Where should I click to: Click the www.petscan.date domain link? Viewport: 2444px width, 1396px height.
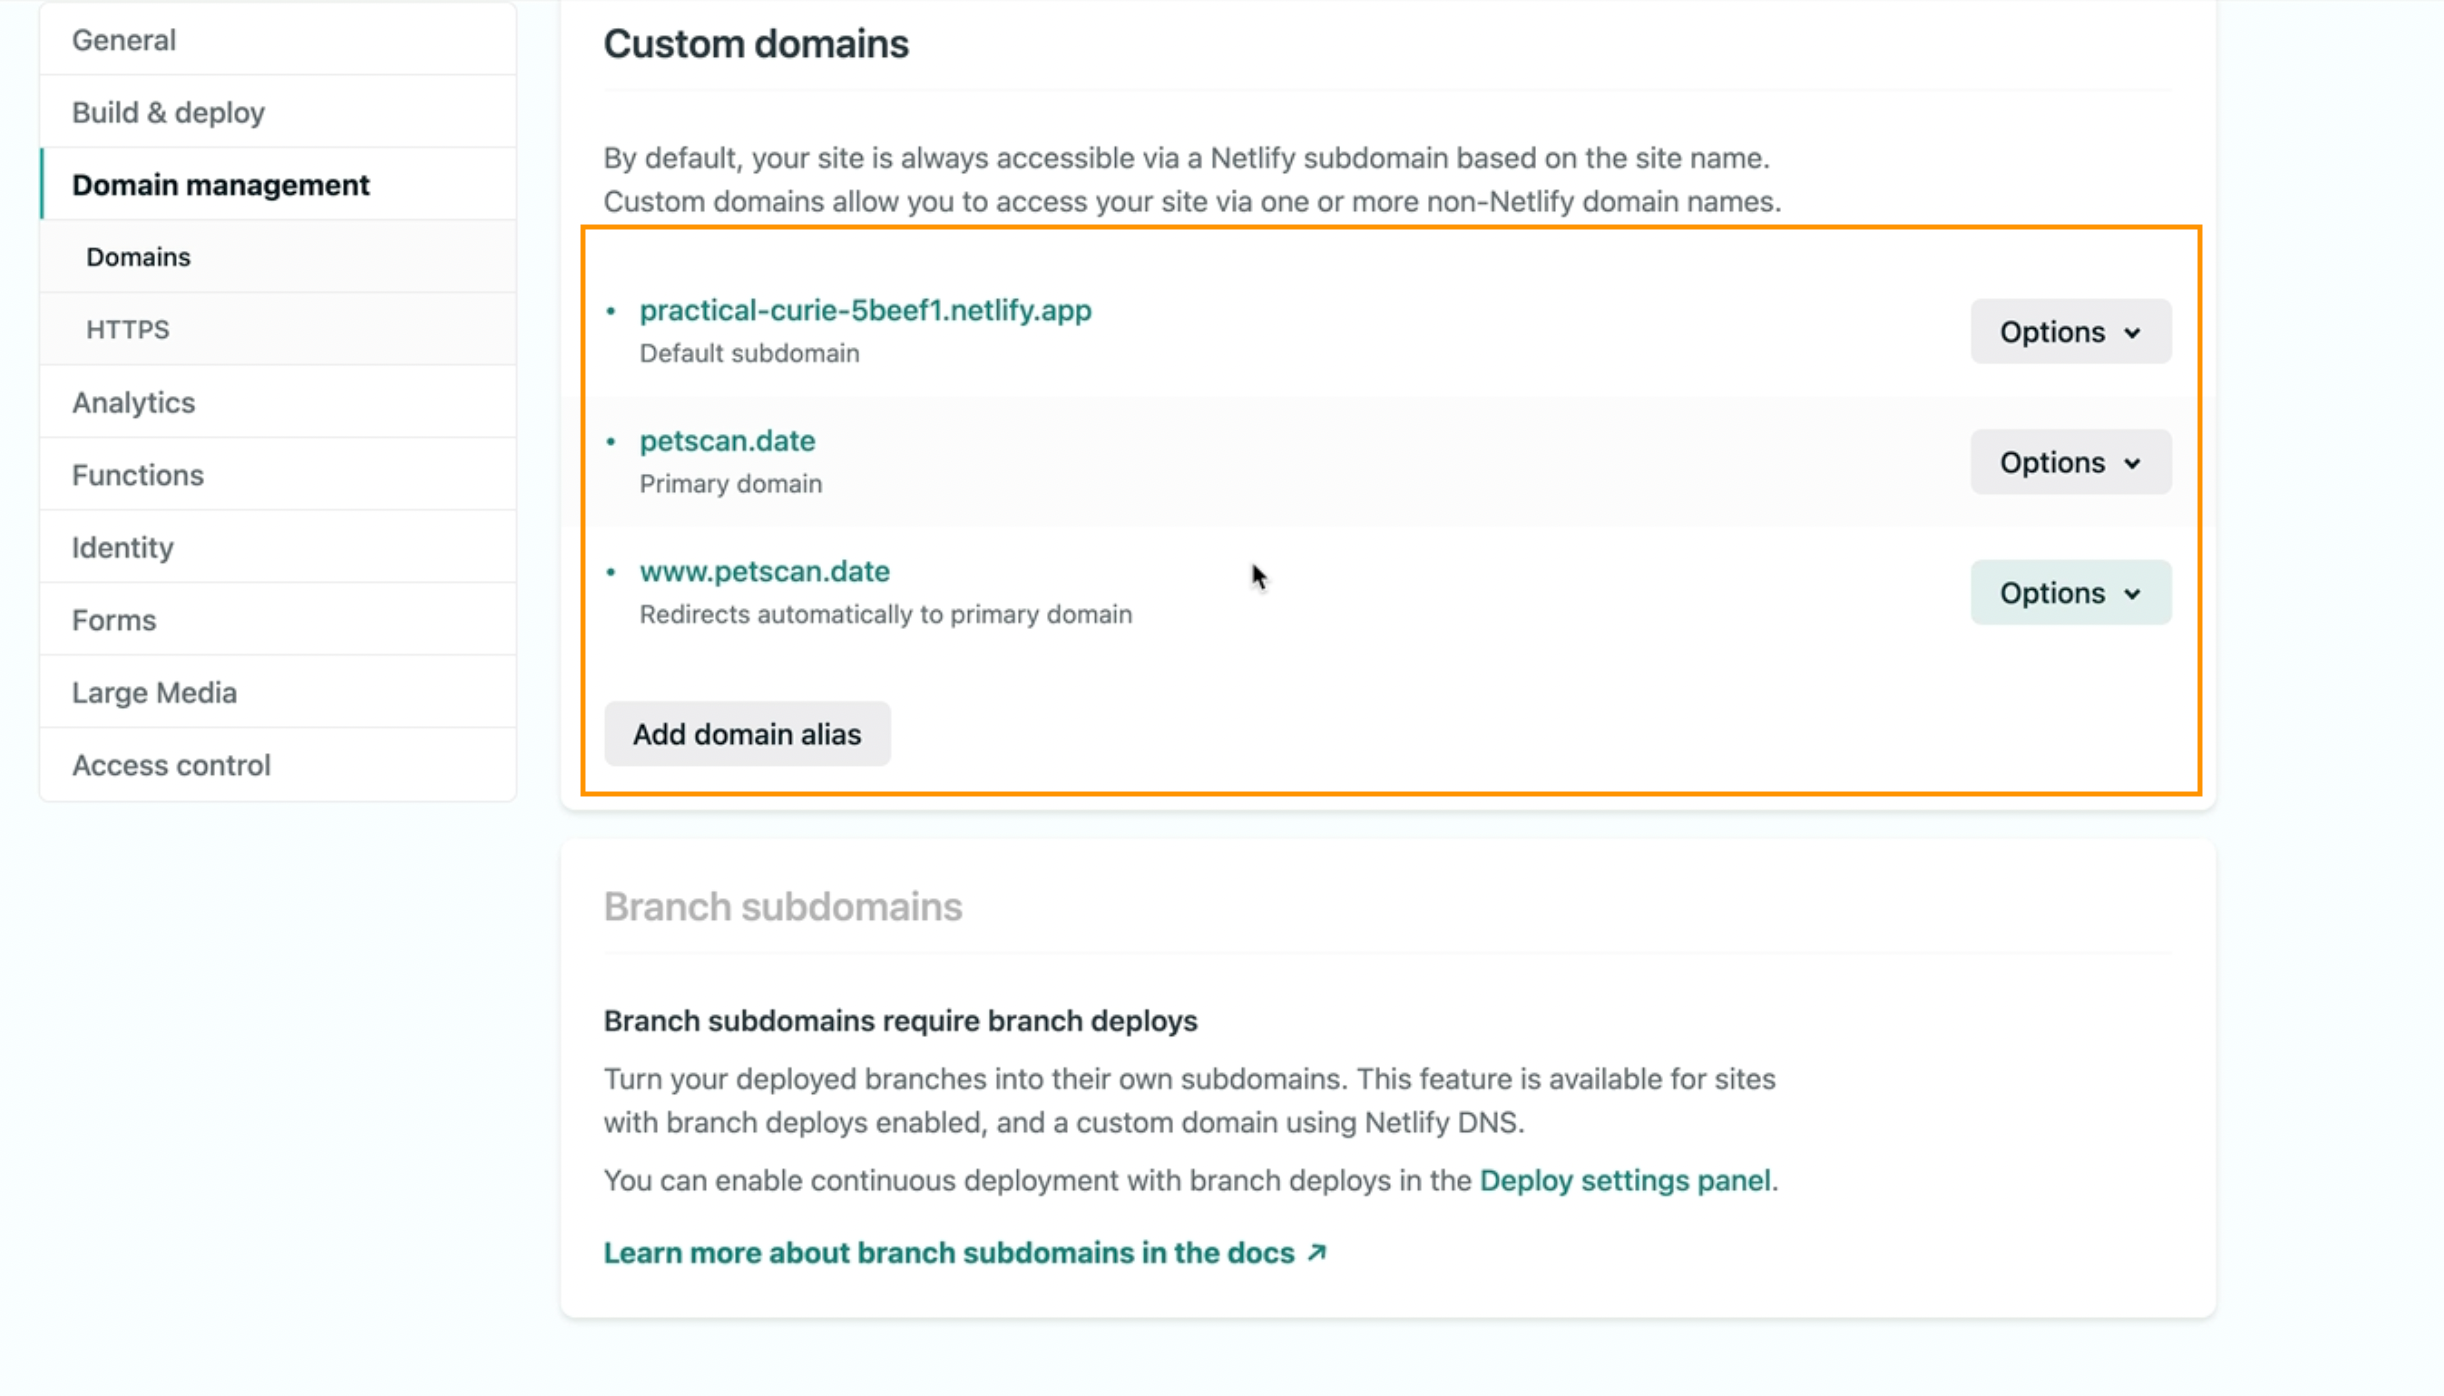(x=764, y=570)
